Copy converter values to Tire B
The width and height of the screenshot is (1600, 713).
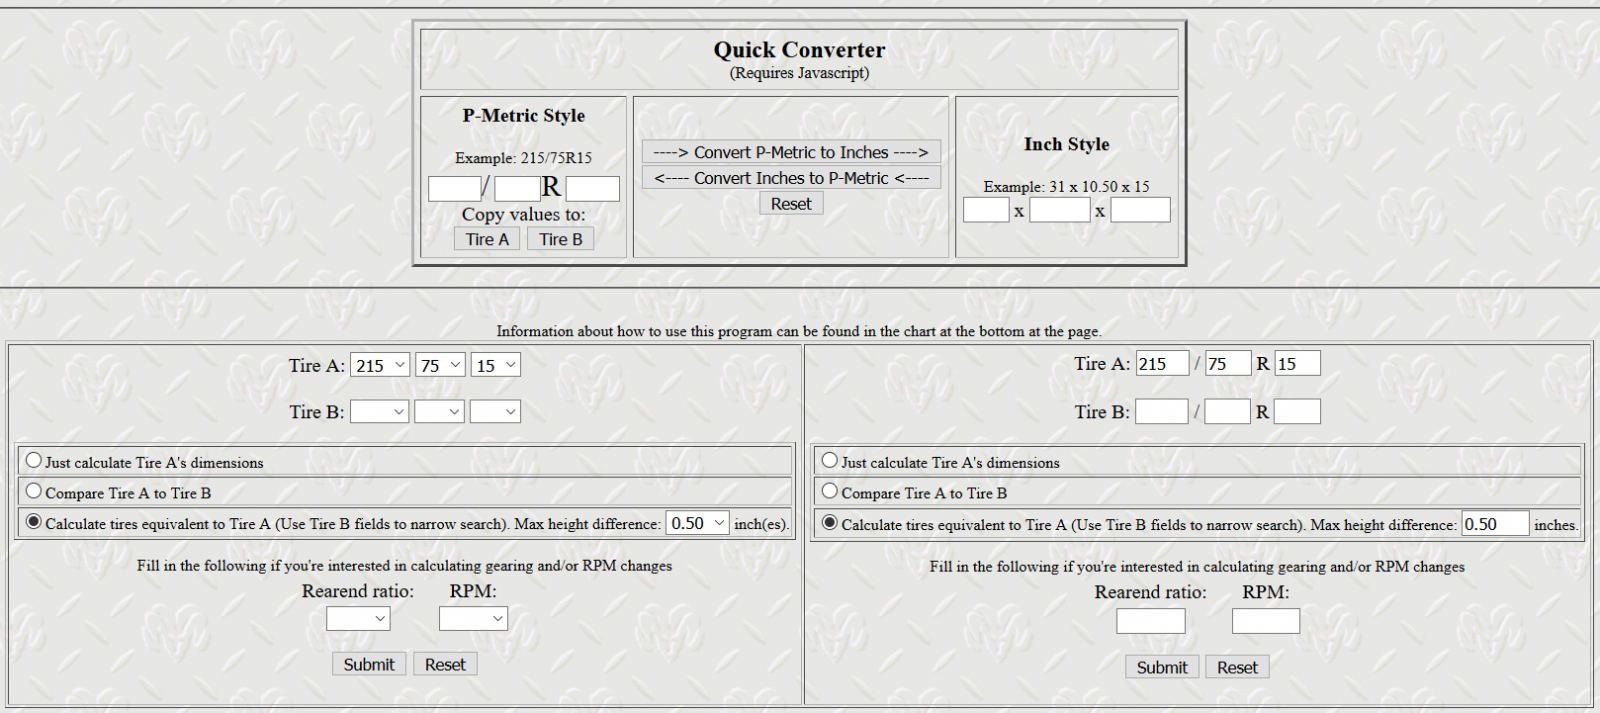pos(560,239)
